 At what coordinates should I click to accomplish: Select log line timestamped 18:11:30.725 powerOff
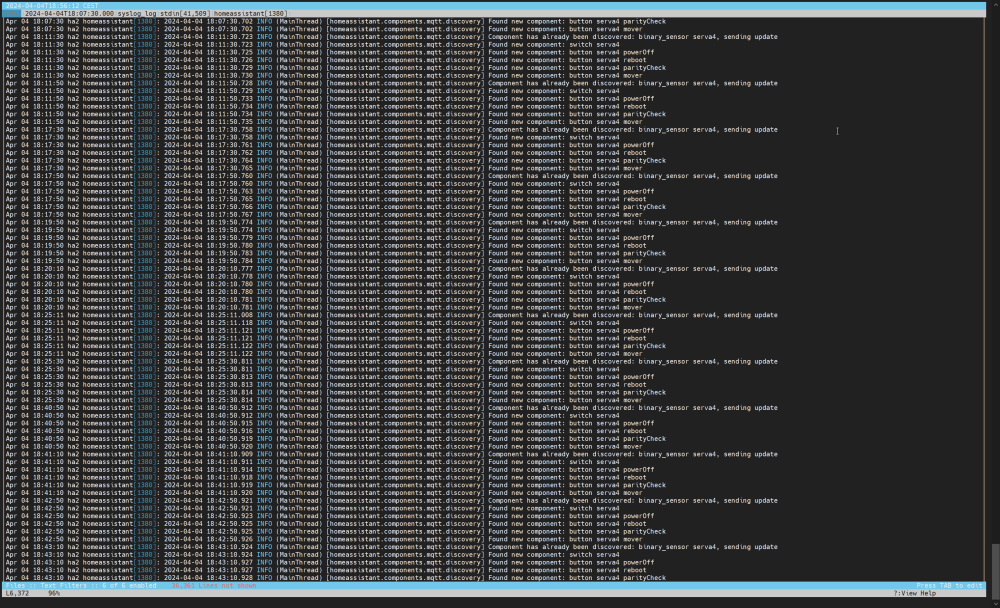tap(330, 52)
